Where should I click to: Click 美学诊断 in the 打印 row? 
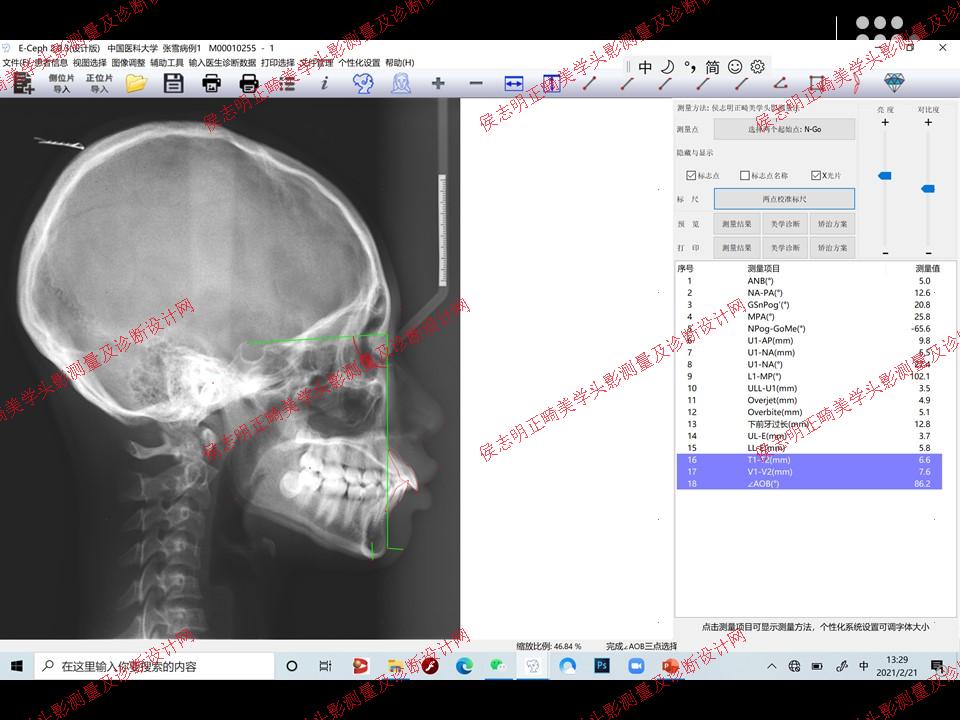pyautogui.click(x=785, y=248)
